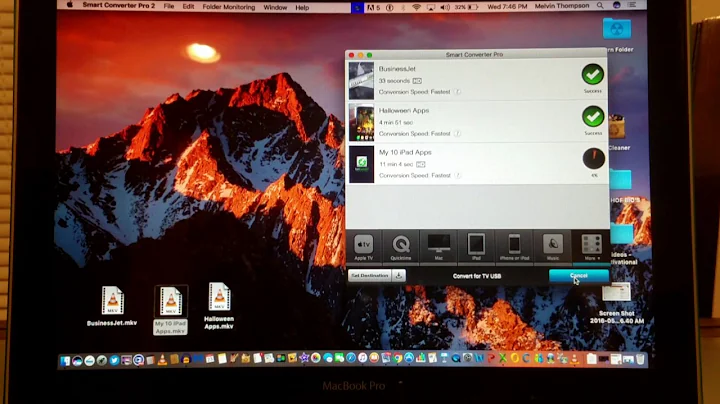Open the Trash in the Dock
This screenshot has height=404, width=720.
[640, 359]
